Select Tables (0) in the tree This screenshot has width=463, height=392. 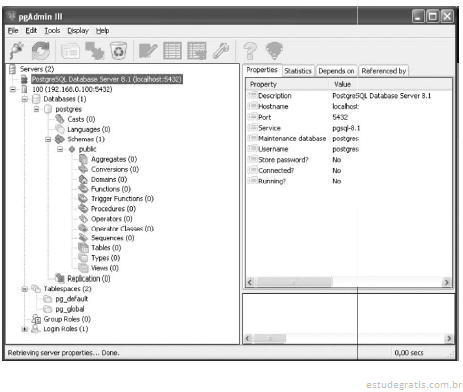[x=106, y=248]
